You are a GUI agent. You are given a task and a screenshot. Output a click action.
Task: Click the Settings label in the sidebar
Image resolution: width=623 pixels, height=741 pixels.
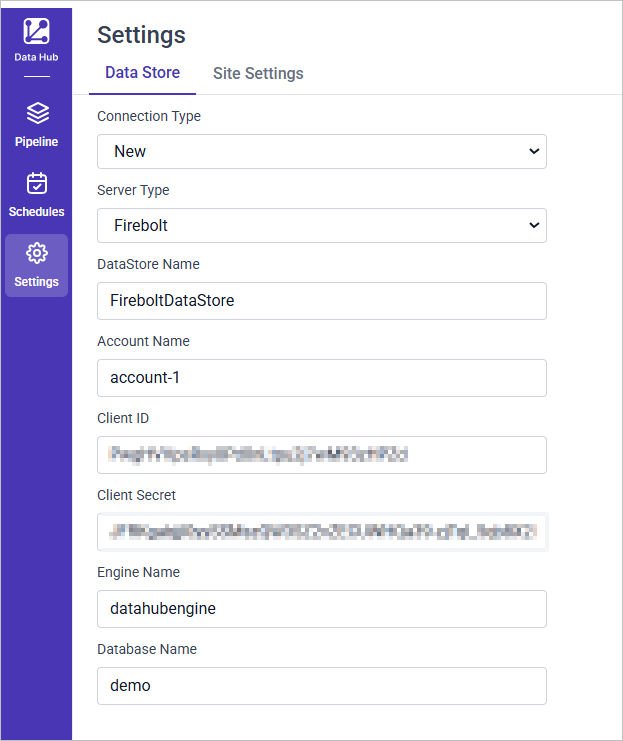coord(36,282)
